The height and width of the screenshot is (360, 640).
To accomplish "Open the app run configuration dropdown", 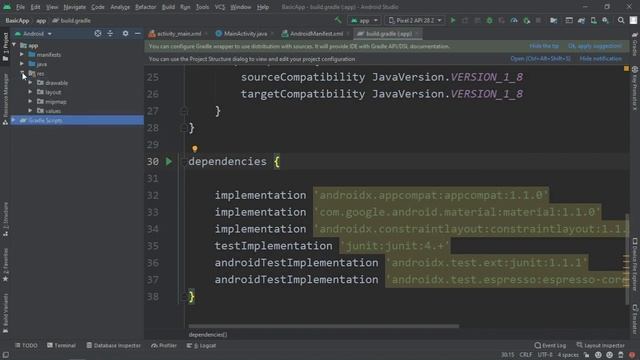I will (x=364, y=20).
